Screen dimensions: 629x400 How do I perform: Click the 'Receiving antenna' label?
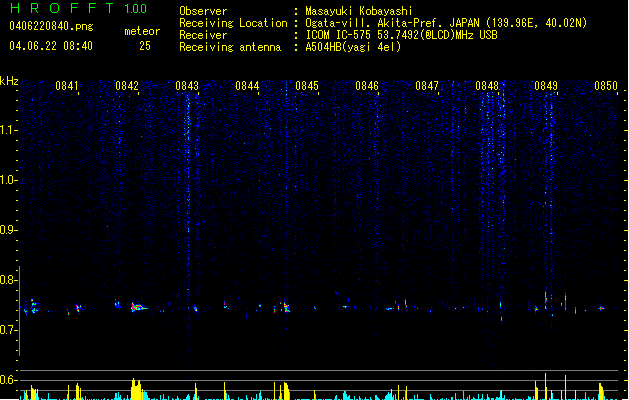(230, 47)
